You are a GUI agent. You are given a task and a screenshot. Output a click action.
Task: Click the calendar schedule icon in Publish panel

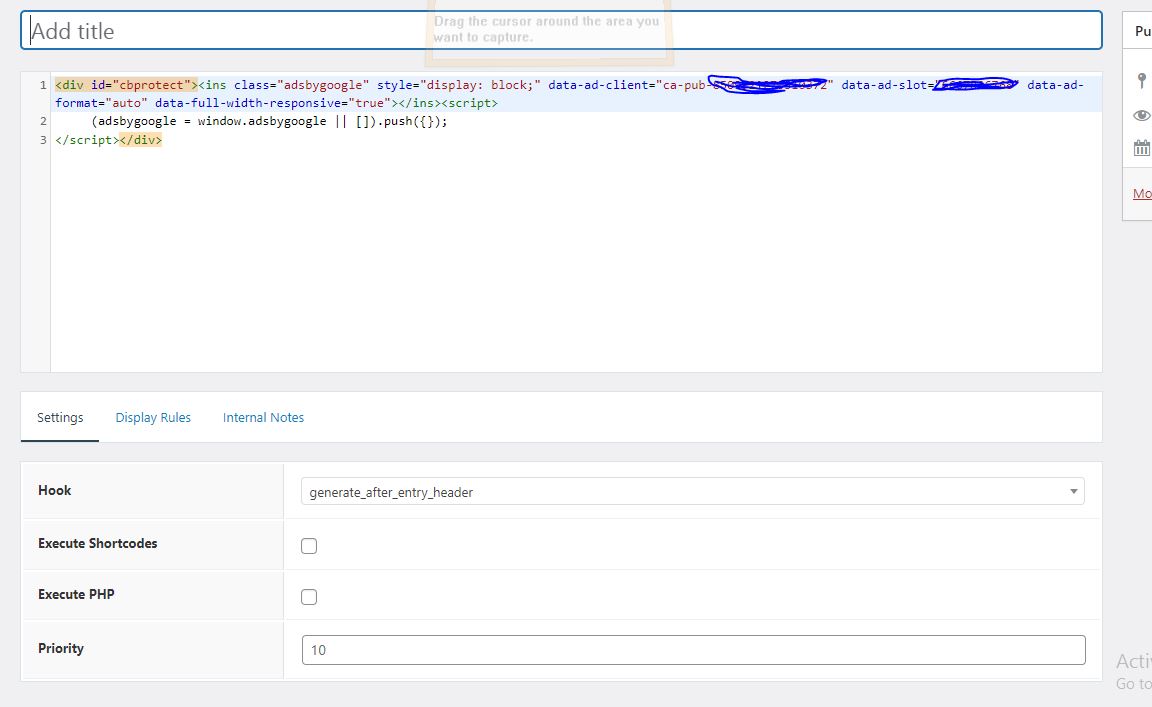(1142, 148)
